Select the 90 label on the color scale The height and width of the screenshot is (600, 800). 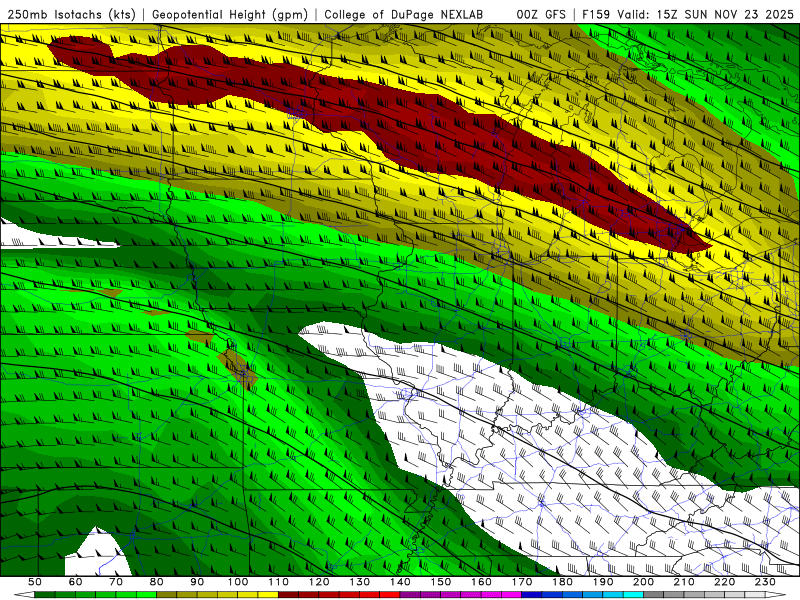coord(197,582)
